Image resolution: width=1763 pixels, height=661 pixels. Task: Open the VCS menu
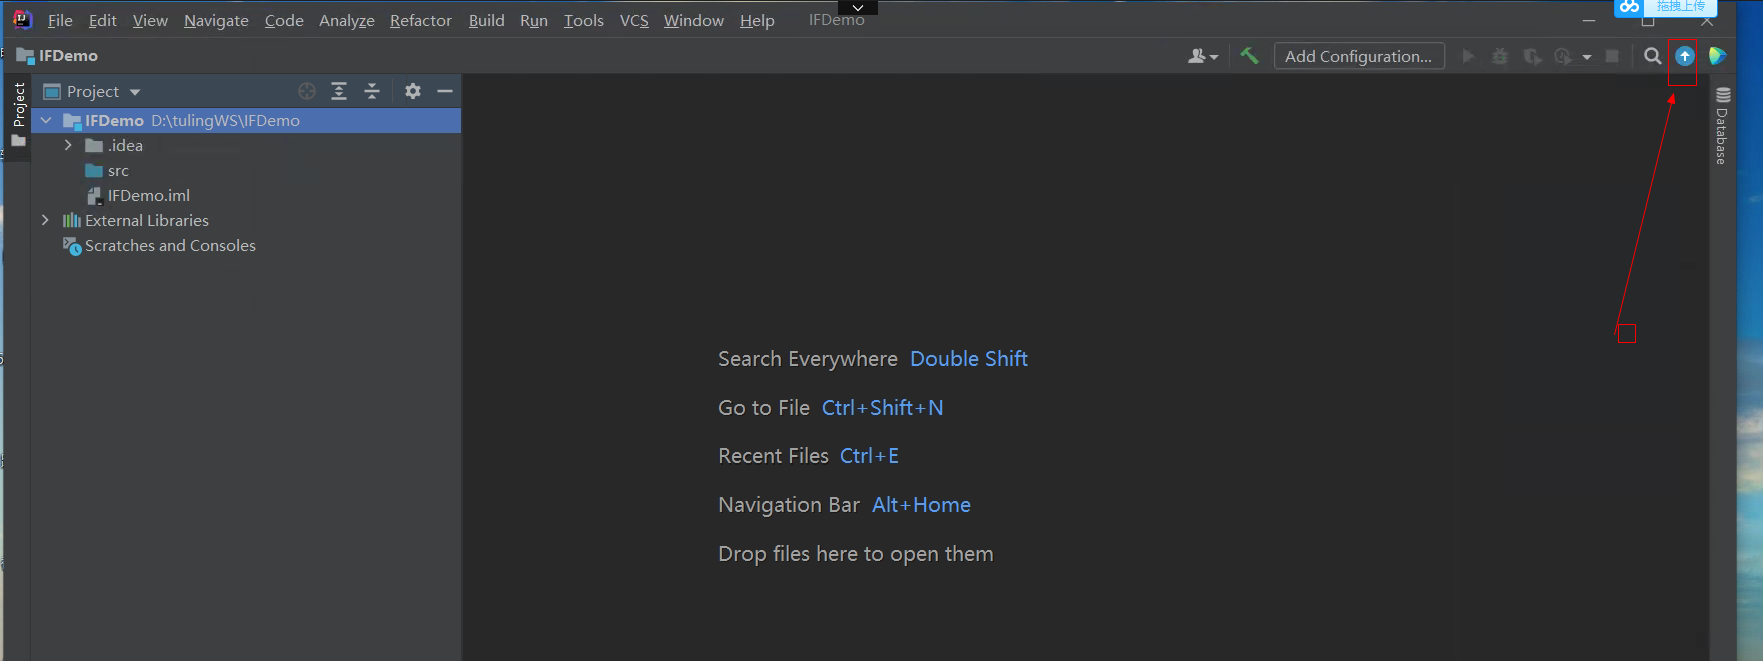(x=634, y=20)
